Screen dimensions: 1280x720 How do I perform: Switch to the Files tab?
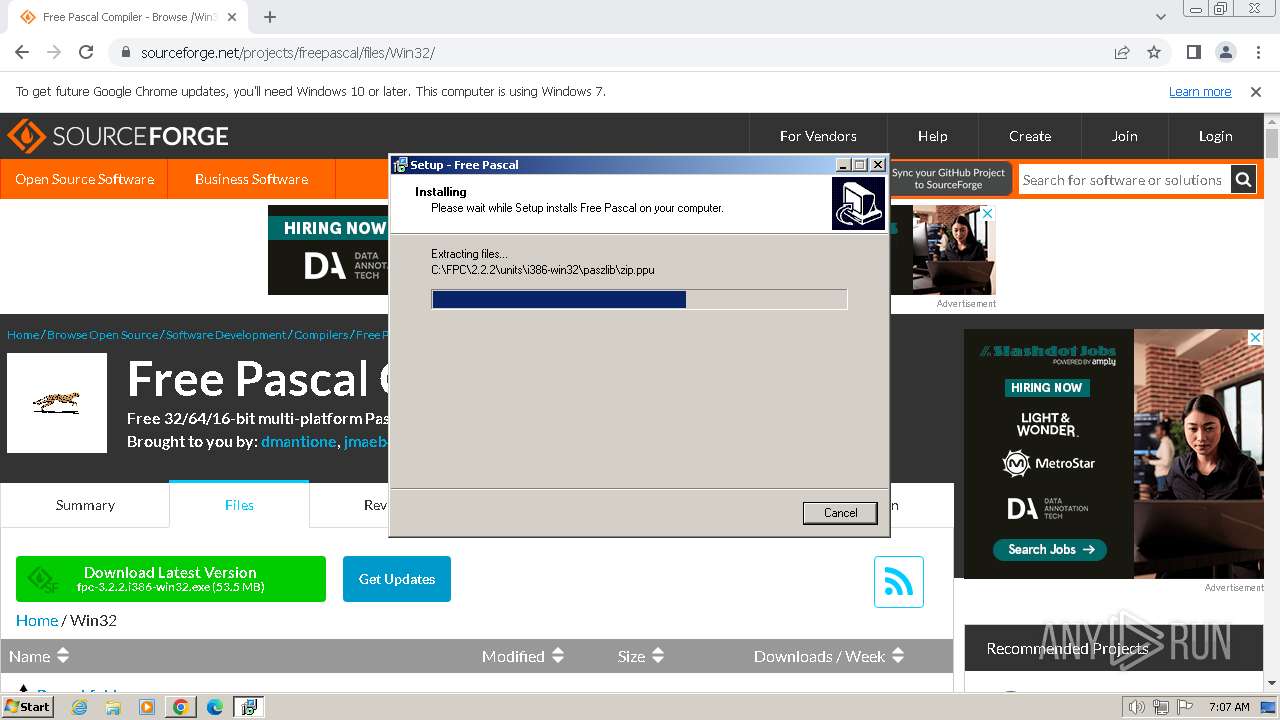239,505
